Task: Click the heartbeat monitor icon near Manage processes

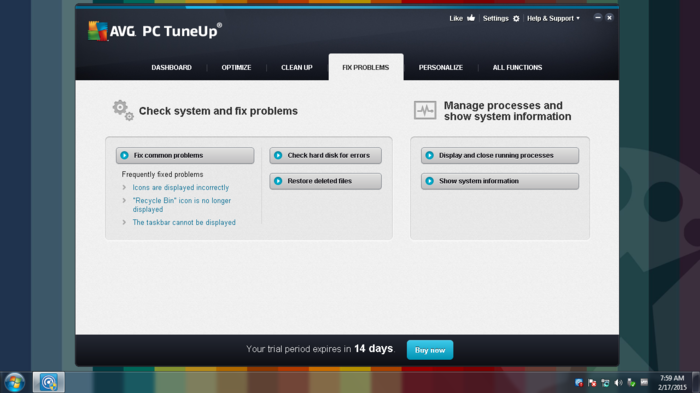Action: [x=425, y=110]
